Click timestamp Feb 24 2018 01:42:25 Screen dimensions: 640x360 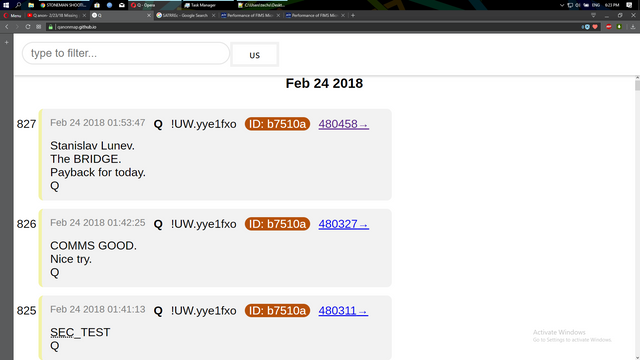tap(98, 223)
